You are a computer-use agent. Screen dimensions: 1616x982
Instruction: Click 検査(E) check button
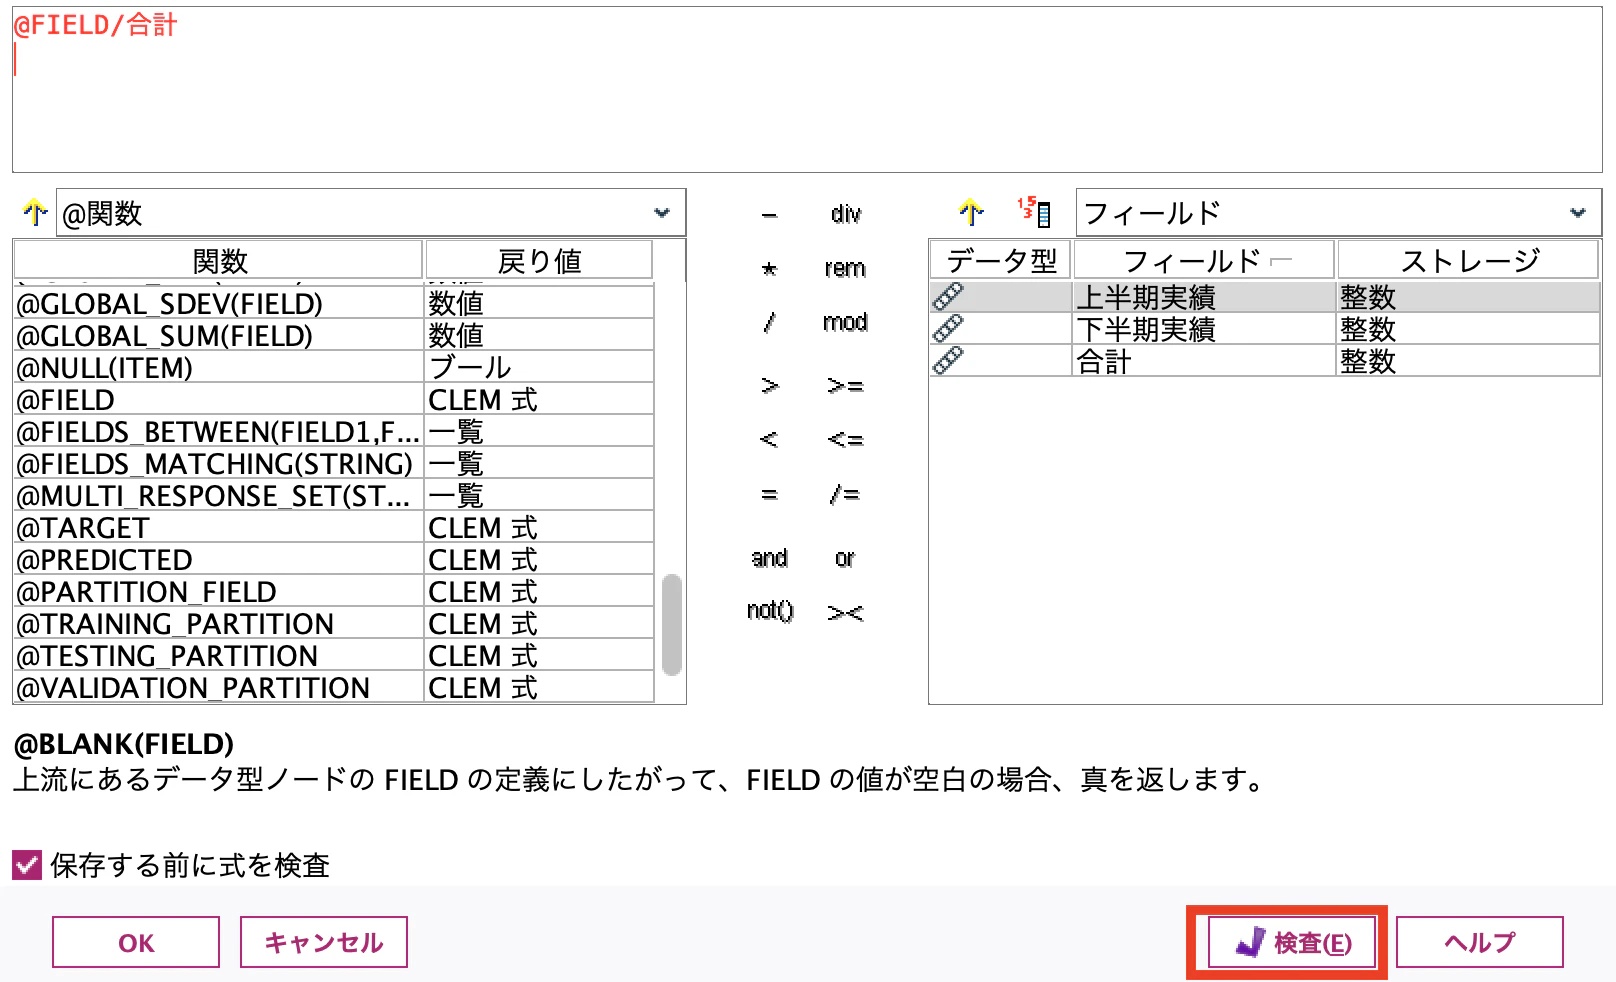coord(1292,942)
